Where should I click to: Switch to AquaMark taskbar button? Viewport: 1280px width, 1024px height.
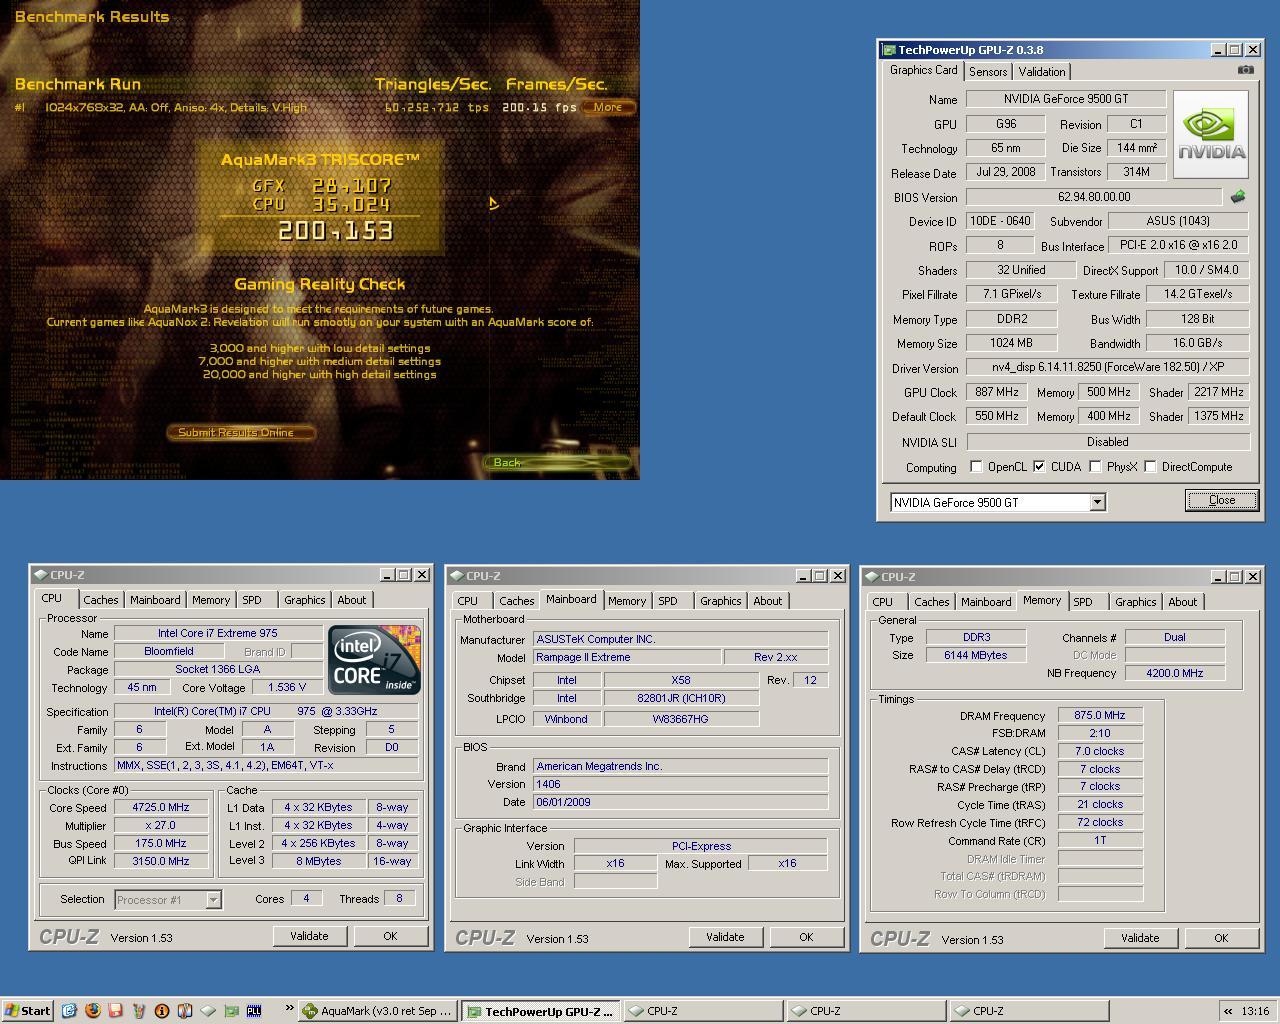click(x=379, y=1011)
